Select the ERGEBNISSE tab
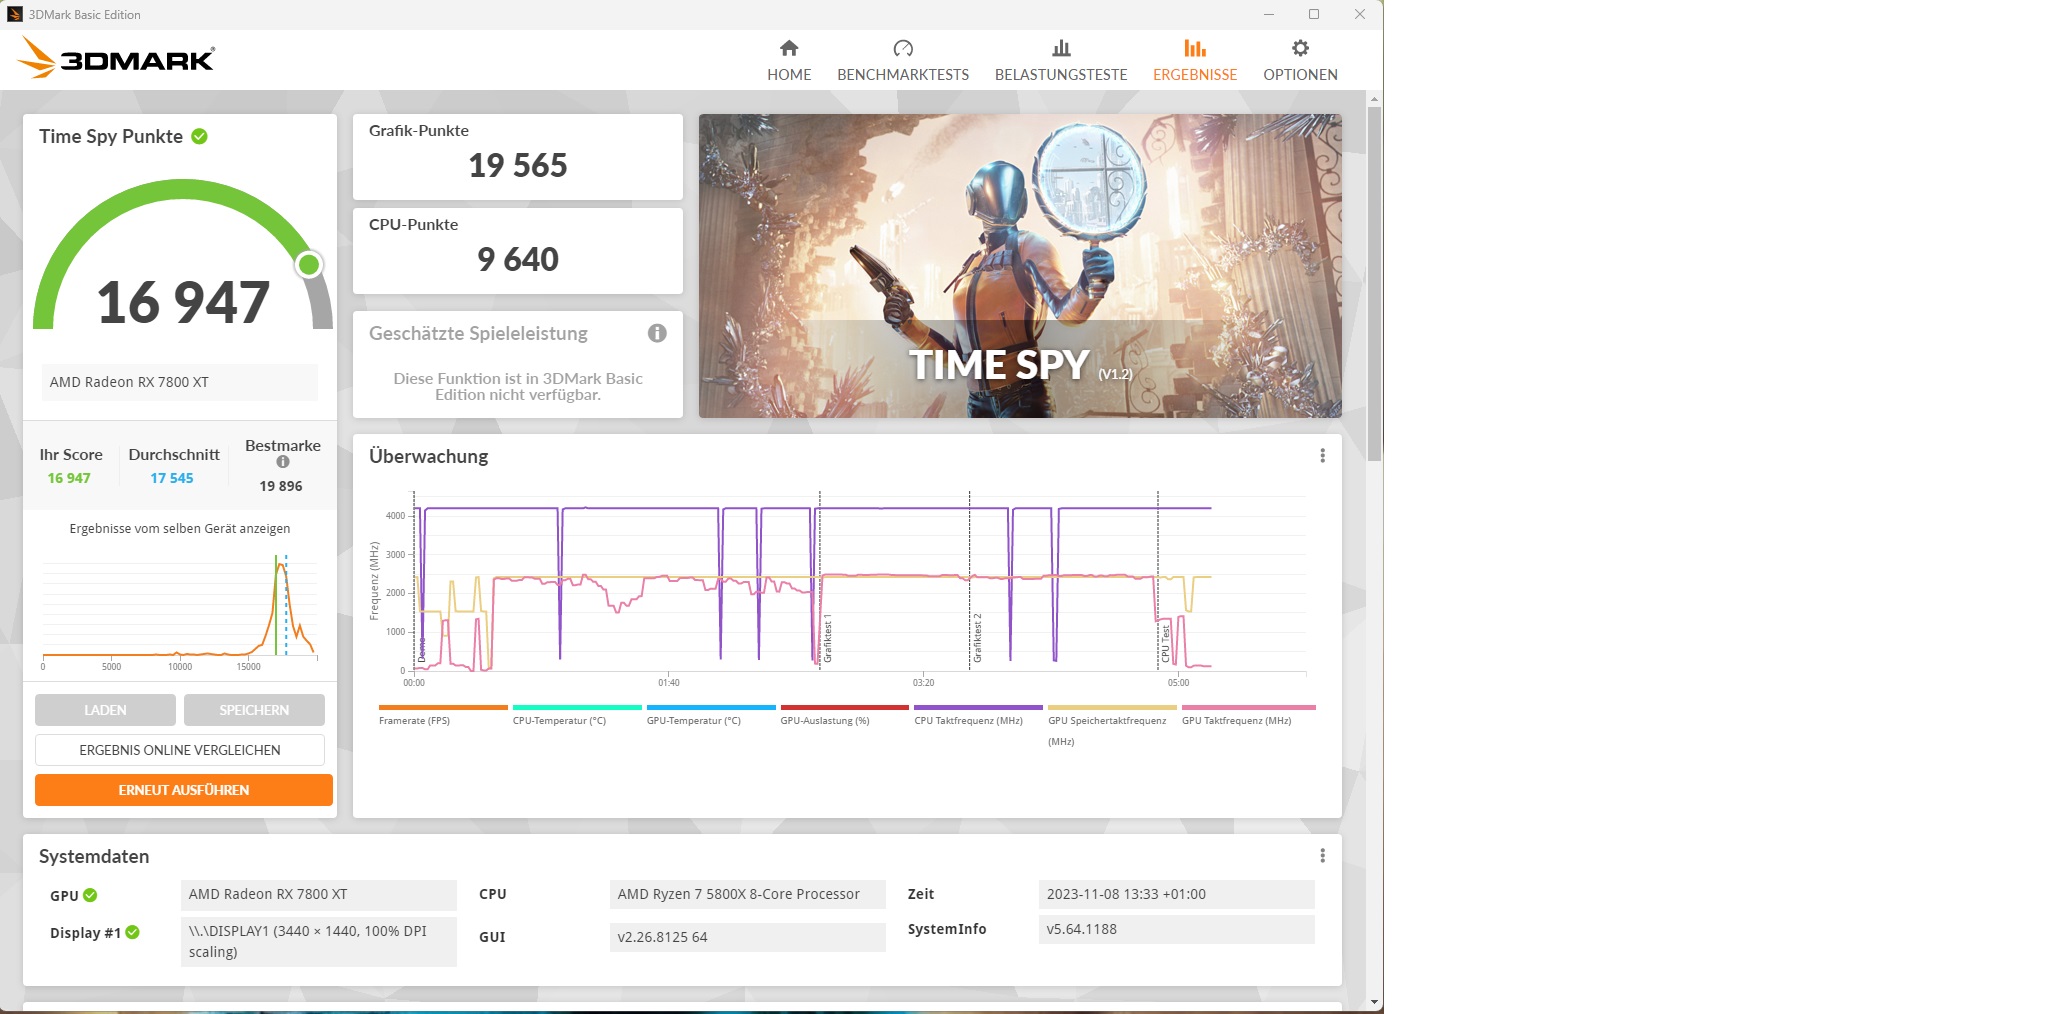The height and width of the screenshot is (1014, 2064). click(x=1195, y=60)
